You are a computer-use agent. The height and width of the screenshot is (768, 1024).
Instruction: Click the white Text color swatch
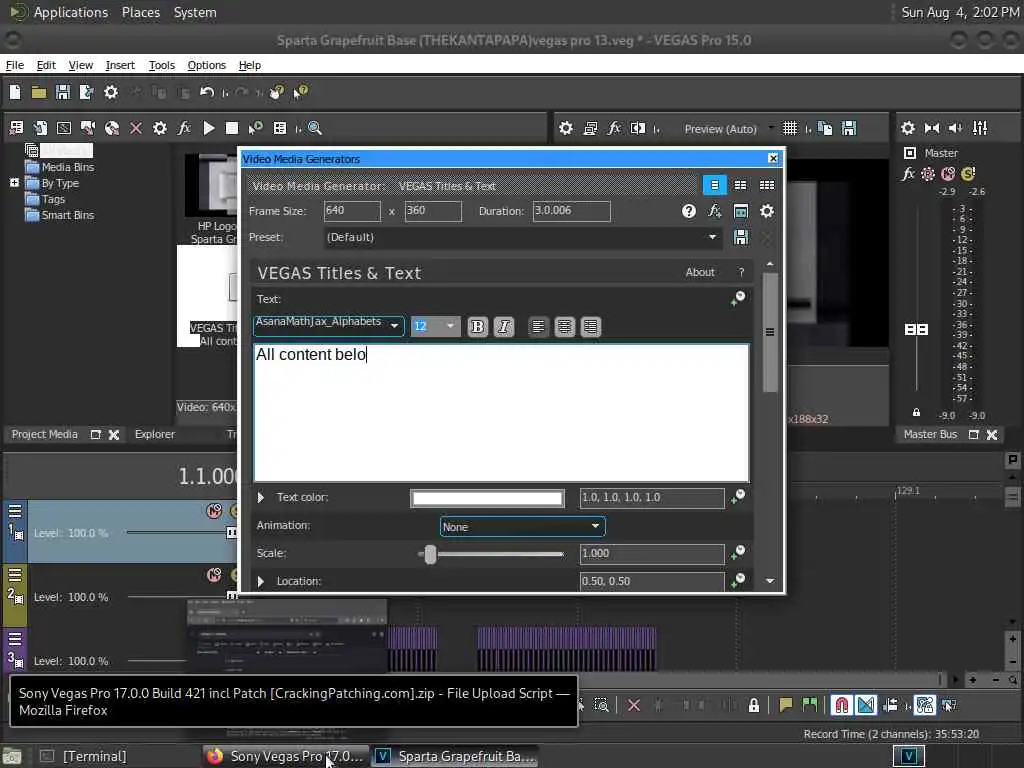pos(487,498)
